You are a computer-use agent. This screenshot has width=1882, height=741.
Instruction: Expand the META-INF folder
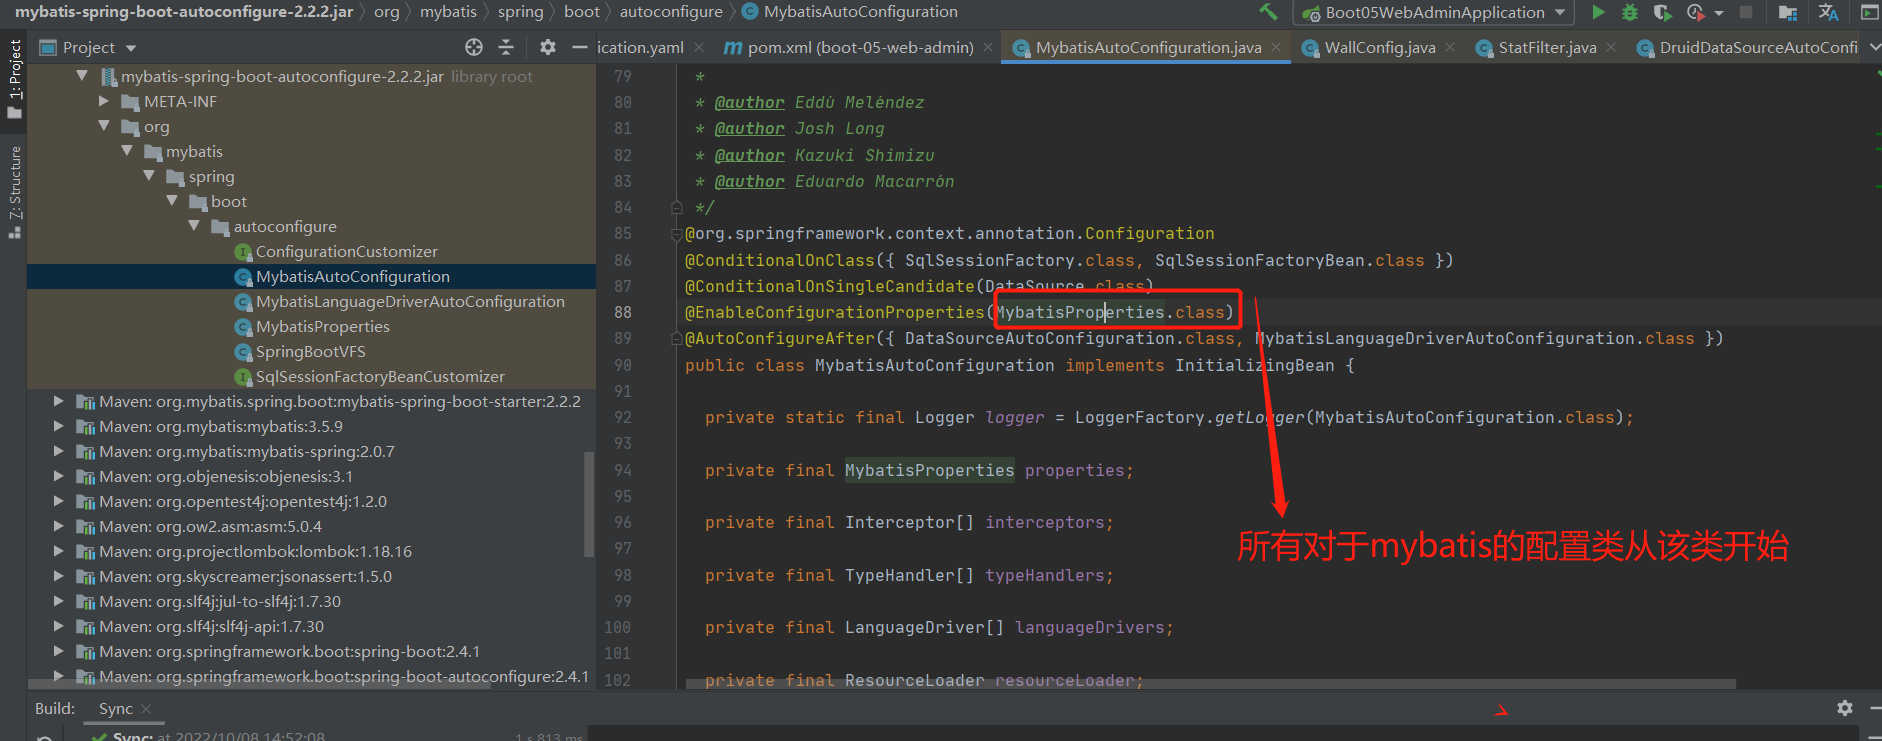click(104, 101)
